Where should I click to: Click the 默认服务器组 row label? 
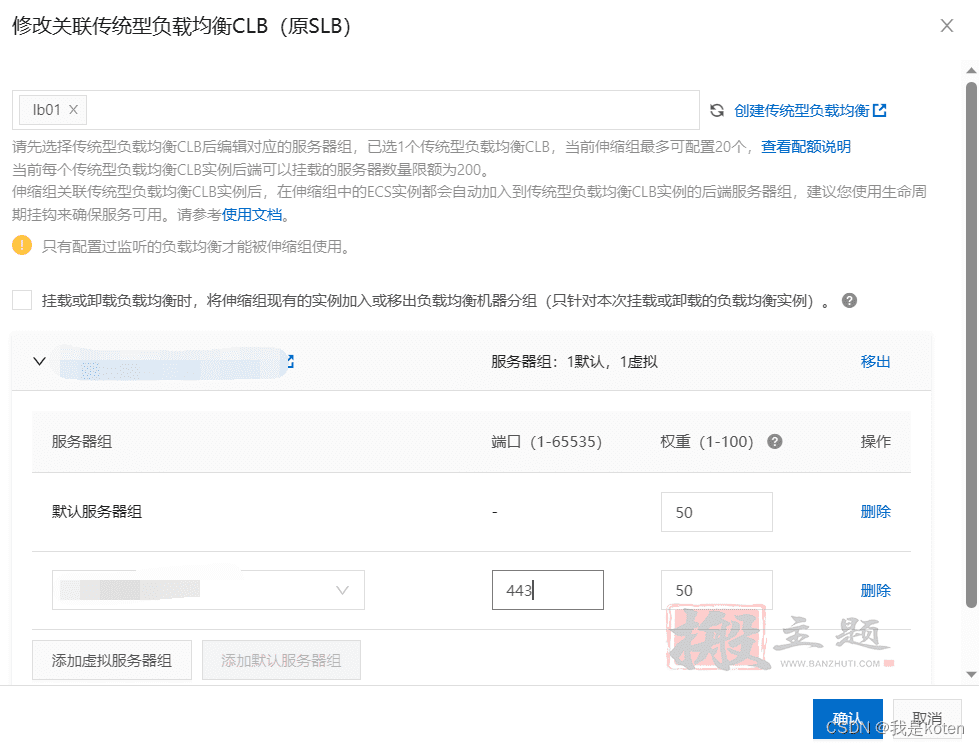[x=97, y=512]
